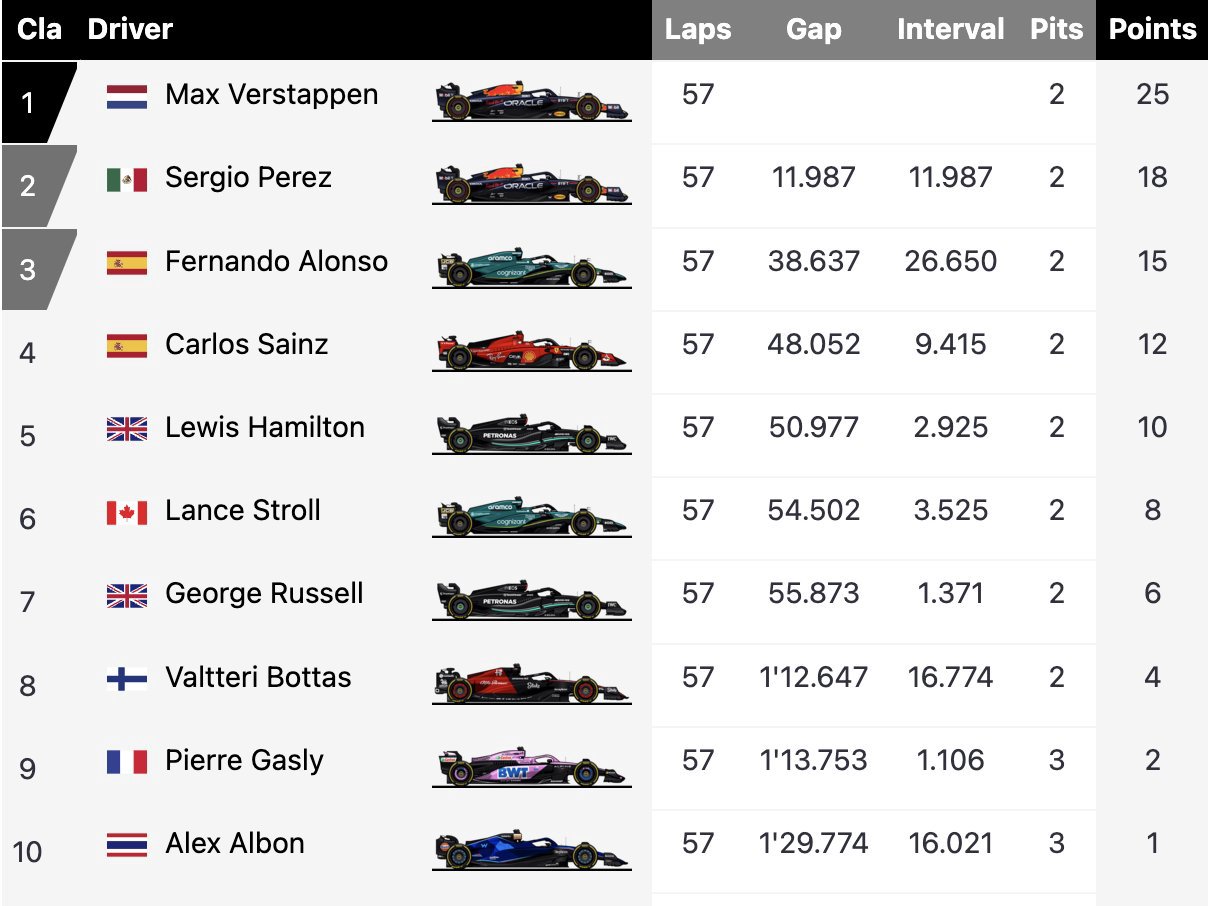
Task: Open Max Verstappen's driver name link
Action: [272, 95]
